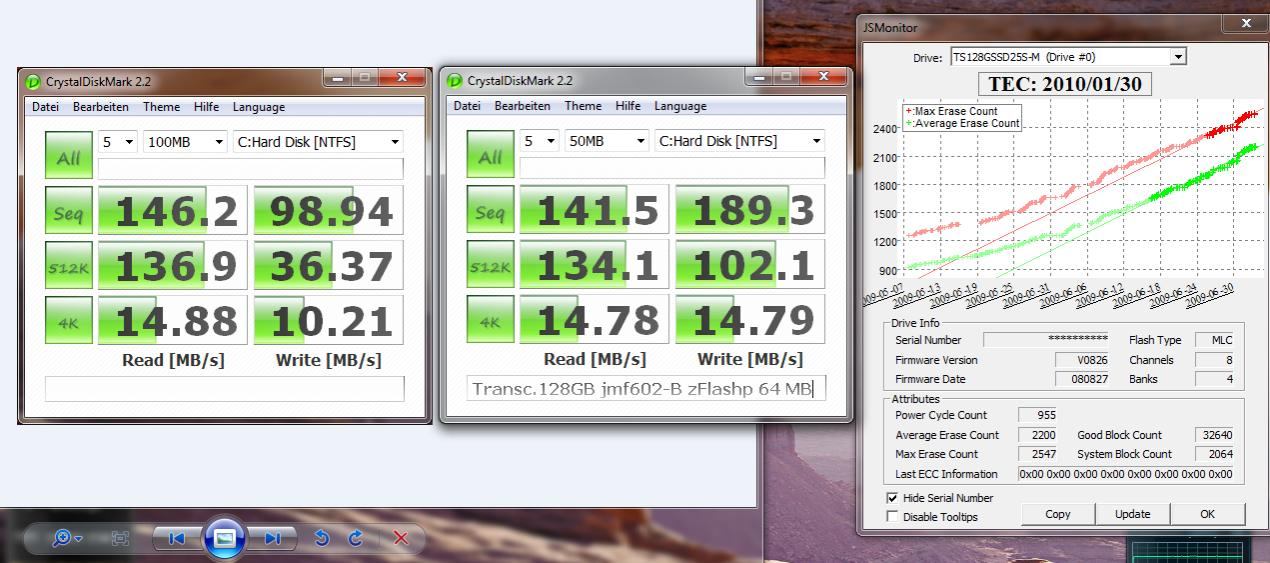Image resolution: width=1270 pixels, height=563 pixels.
Task: Click 512K write result 36.37
Action: click(328, 265)
